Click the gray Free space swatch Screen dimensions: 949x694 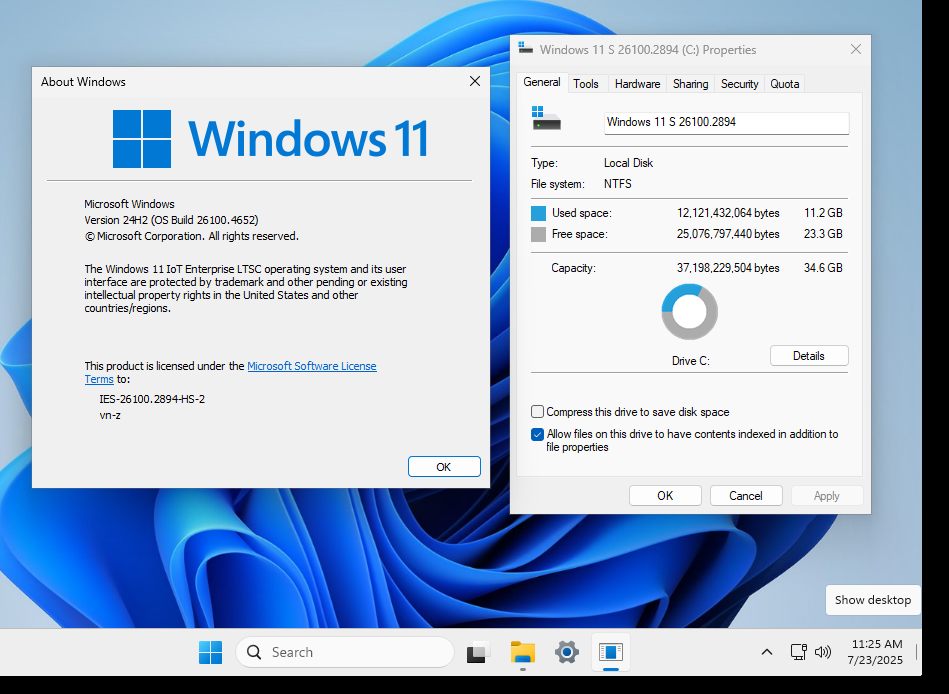click(x=538, y=234)
